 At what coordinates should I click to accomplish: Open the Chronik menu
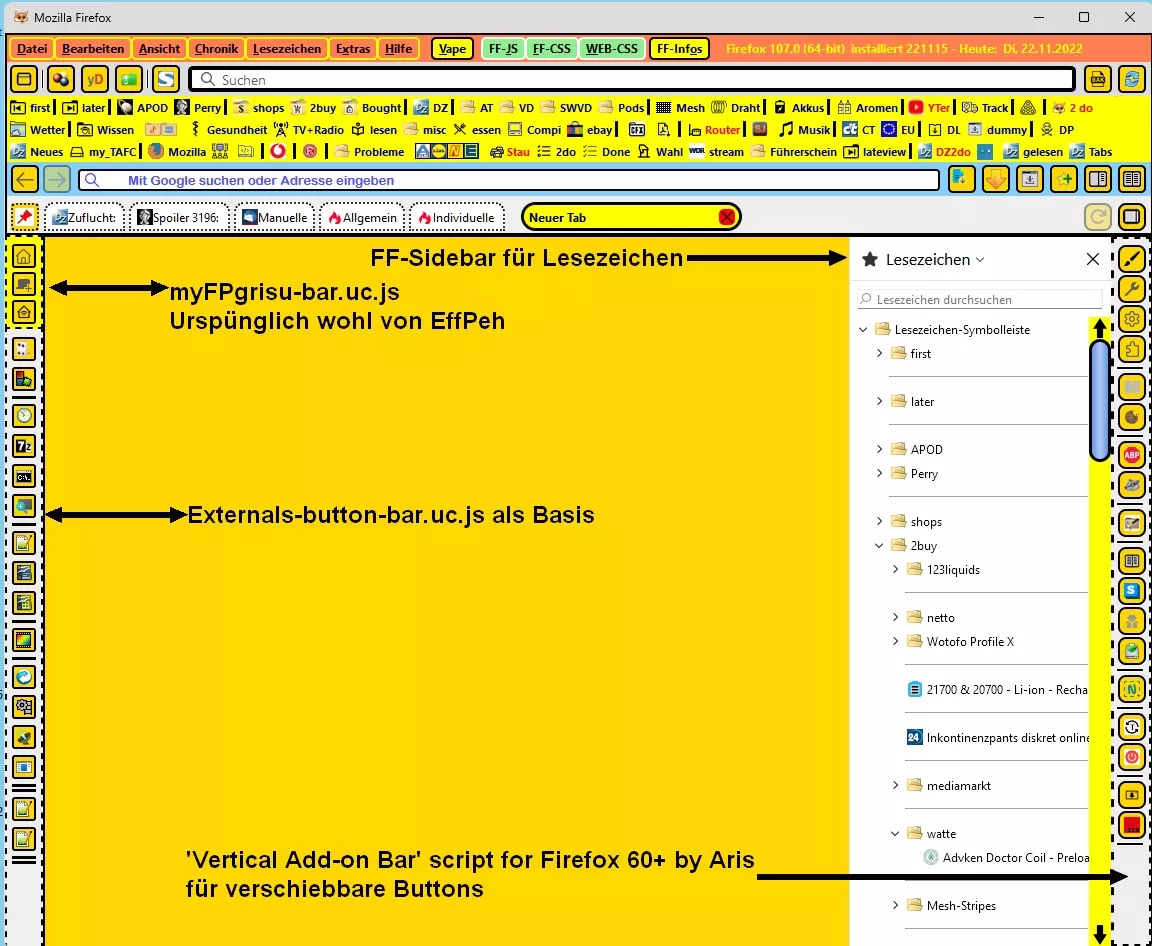(216, 49)
